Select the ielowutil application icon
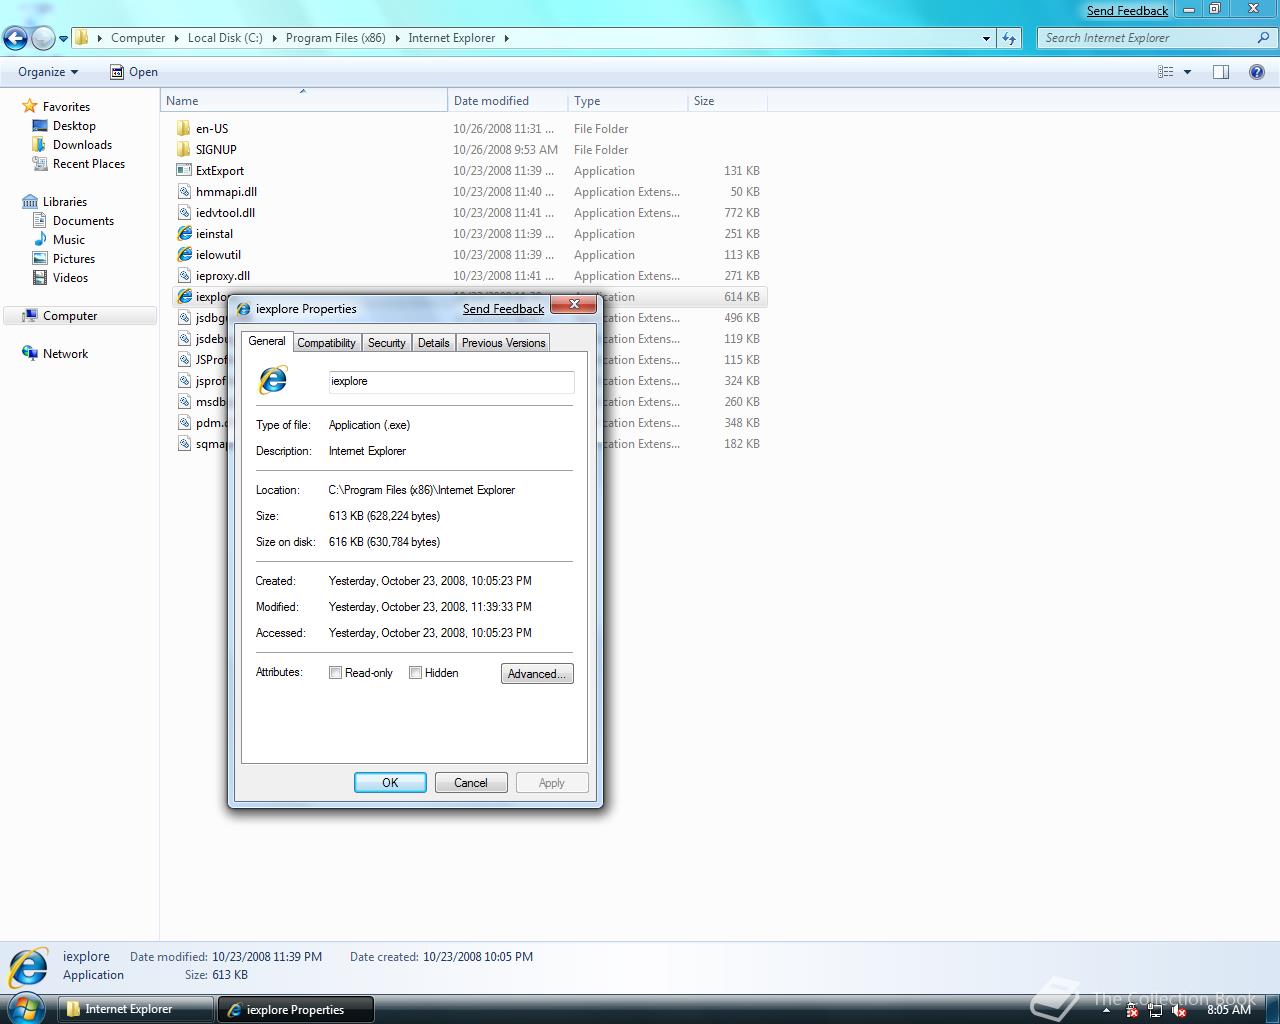This screenshot has height=1024, width=1280. tap(184, 254)
